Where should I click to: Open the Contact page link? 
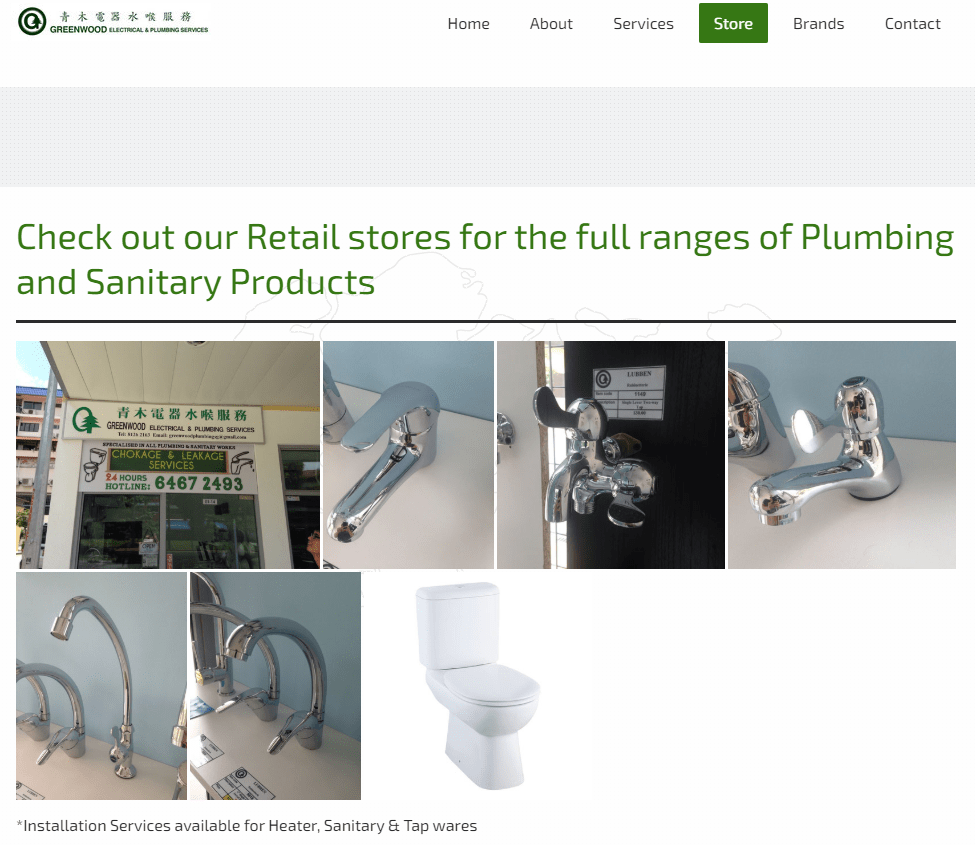click(912, 24)
